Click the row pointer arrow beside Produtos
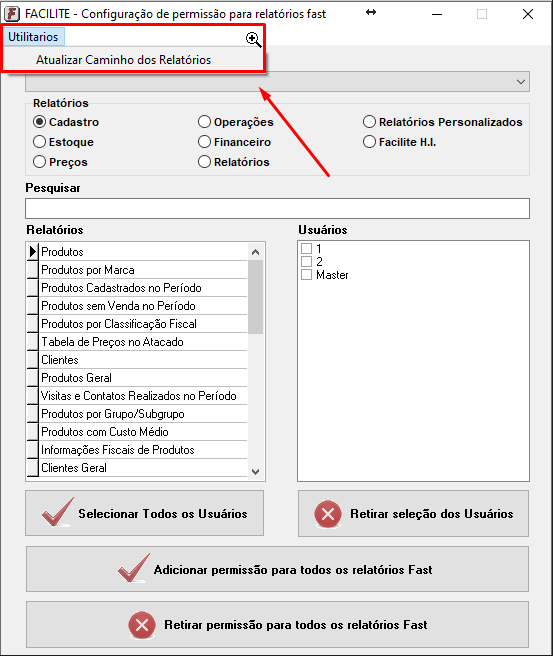 [x=33, y=252]
